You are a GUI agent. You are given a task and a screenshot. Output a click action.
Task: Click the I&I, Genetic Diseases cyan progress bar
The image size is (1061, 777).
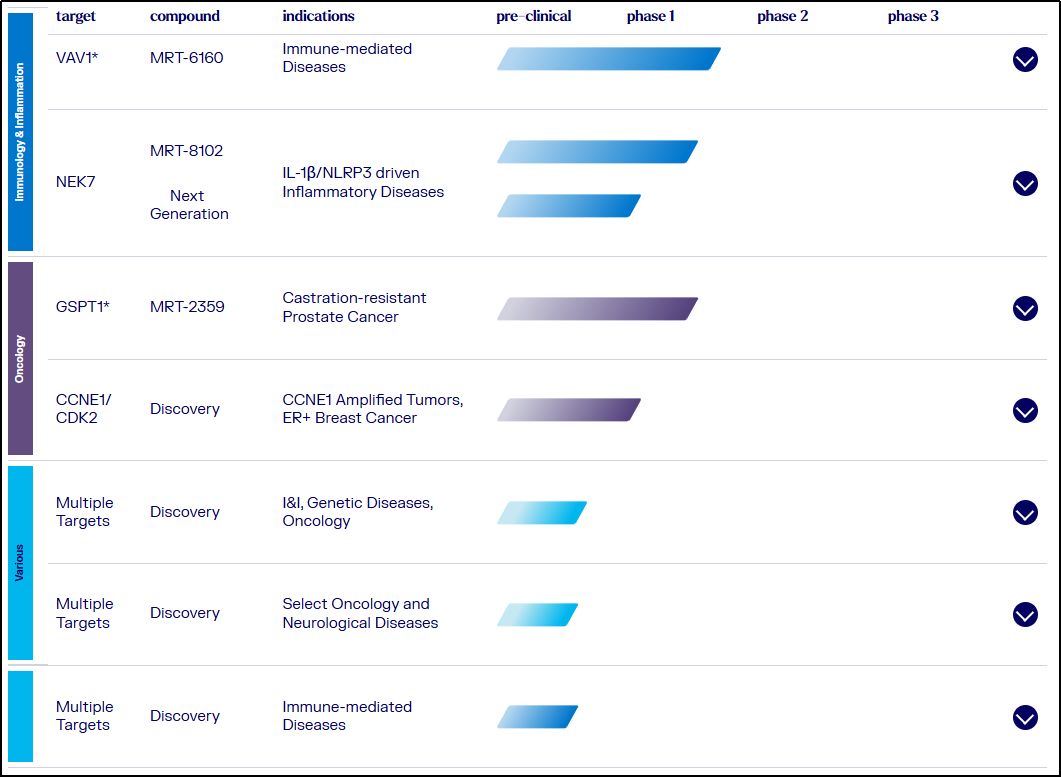point(542,512)
